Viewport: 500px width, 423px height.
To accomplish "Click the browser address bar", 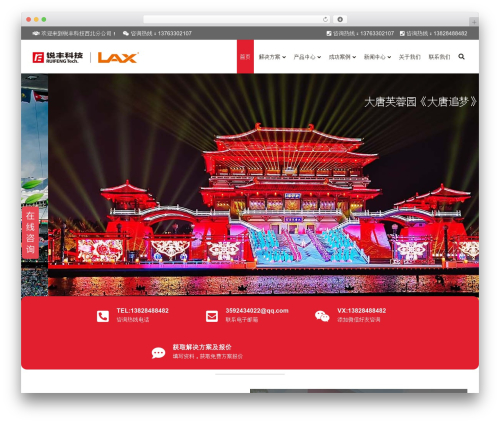I will (237, 19).
